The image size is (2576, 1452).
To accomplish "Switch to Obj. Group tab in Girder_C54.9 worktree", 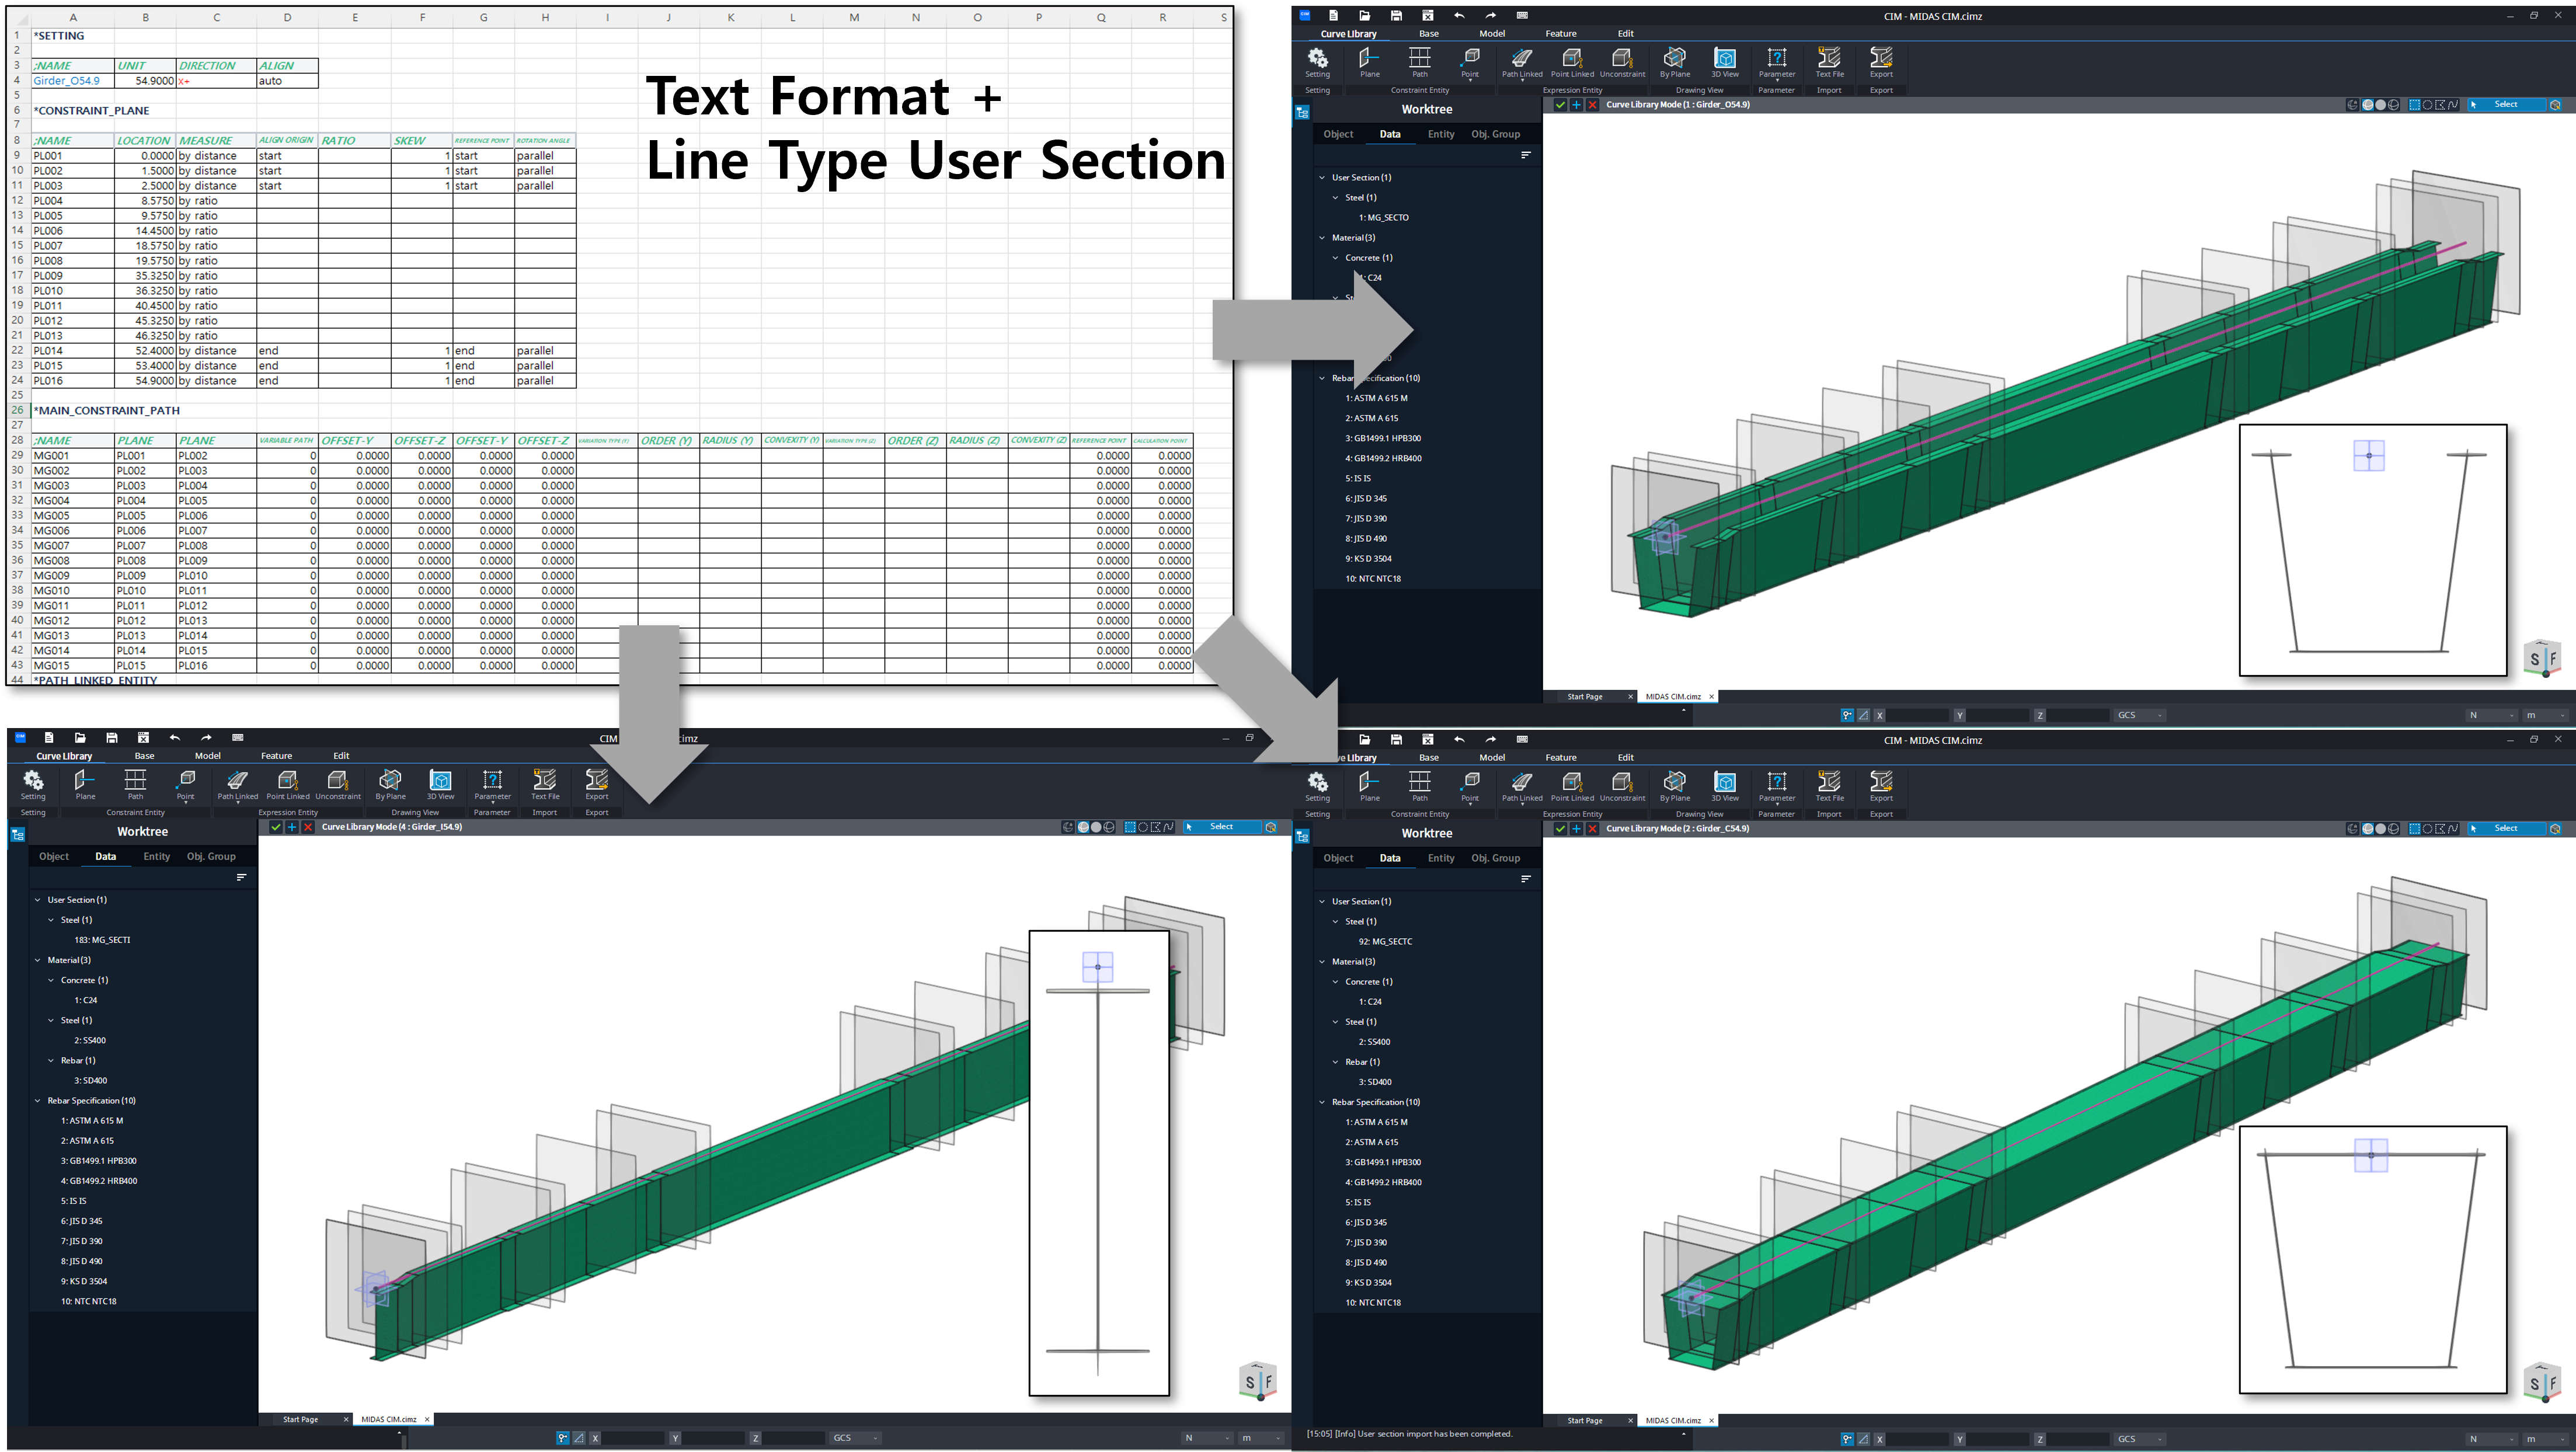I will 1495,858.
